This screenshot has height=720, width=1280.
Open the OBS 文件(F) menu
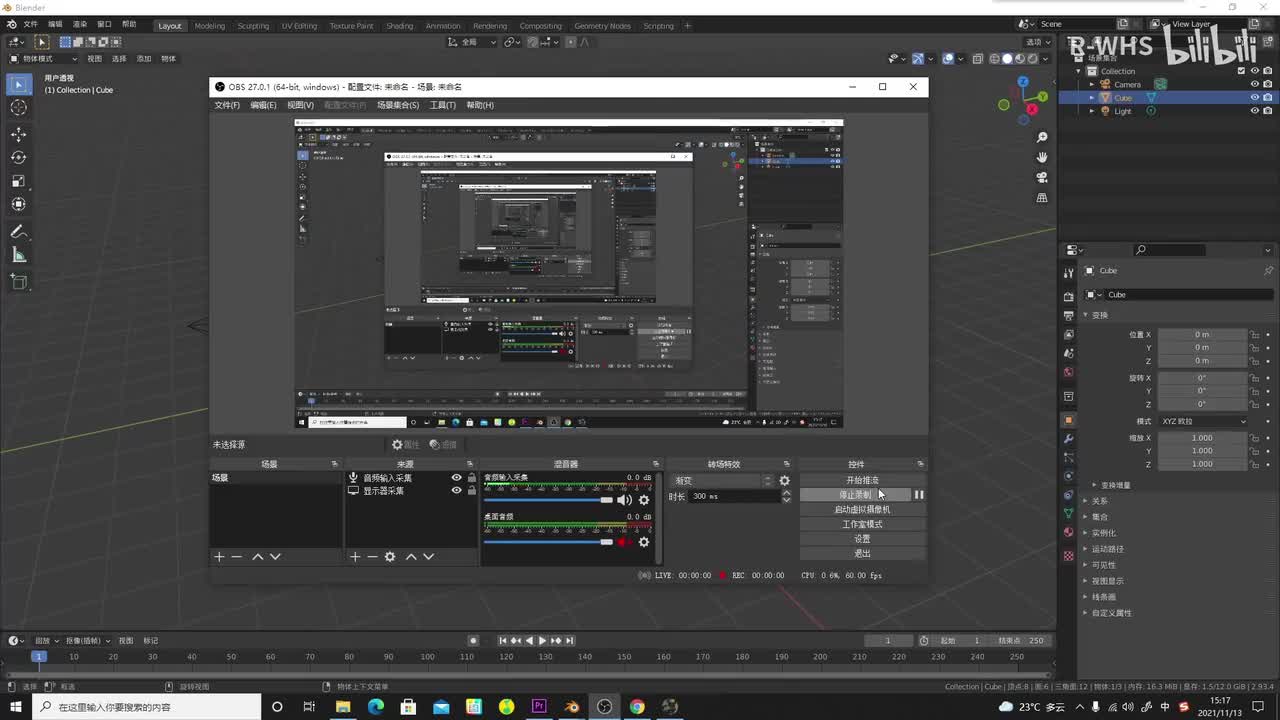[227, 105]
